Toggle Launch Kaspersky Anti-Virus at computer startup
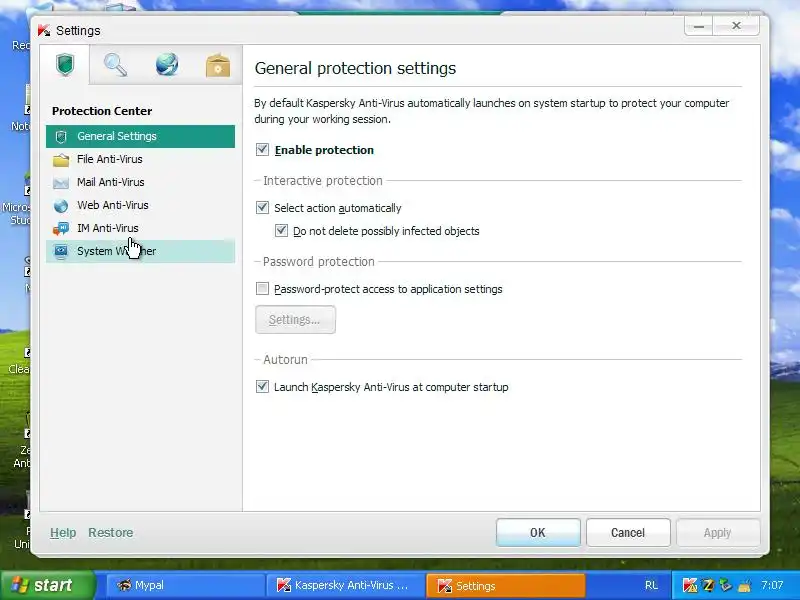This screenshot has width=800, height=600. pos(262,387)
